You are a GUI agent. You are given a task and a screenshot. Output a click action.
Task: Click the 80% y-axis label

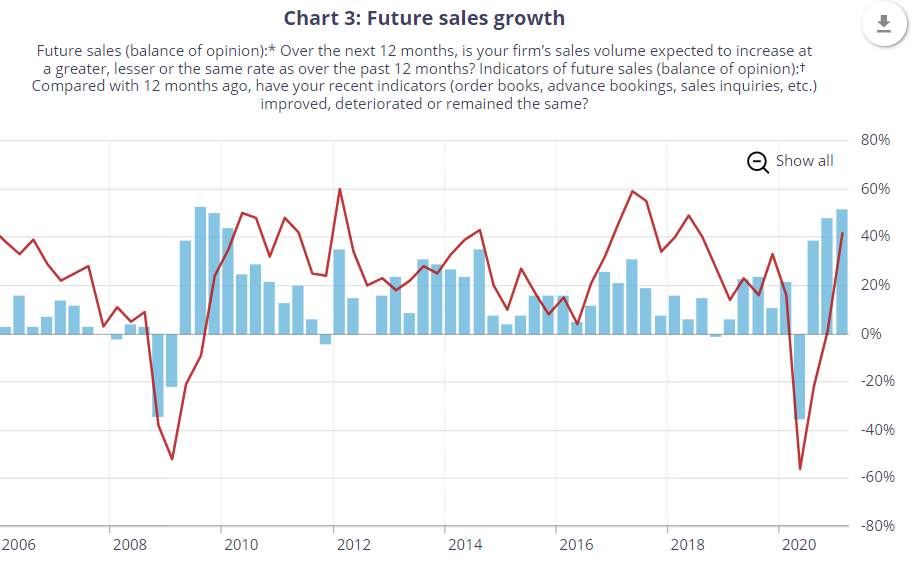point(876,140)
